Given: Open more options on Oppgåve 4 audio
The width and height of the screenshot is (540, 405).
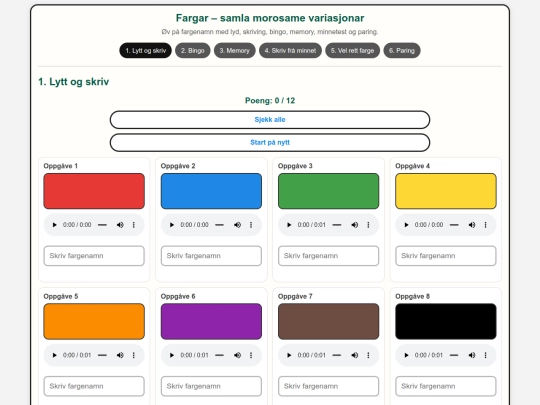Looking at the screenshot, I should (x=486, y=225).
